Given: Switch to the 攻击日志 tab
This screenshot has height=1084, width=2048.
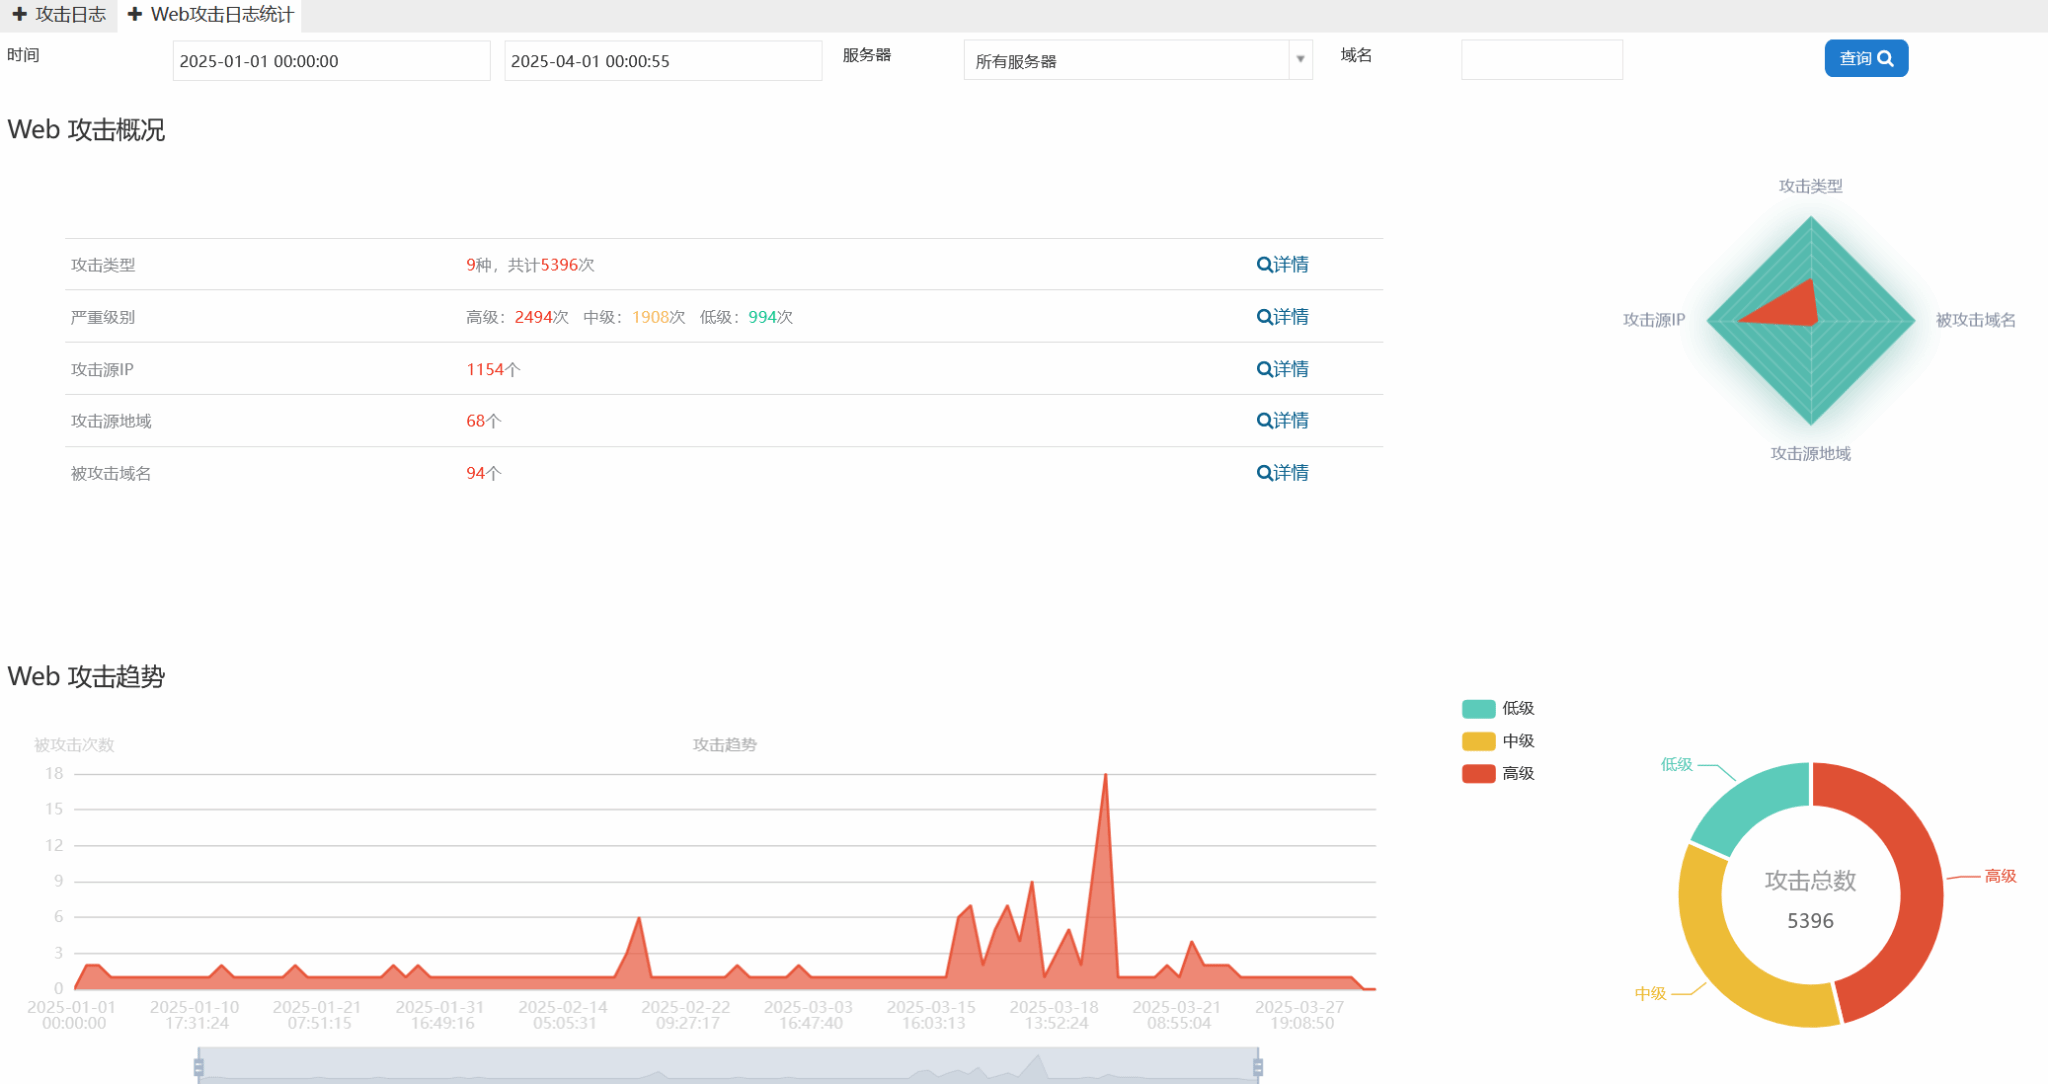Looking at the screenshot, I should point(70,15).
